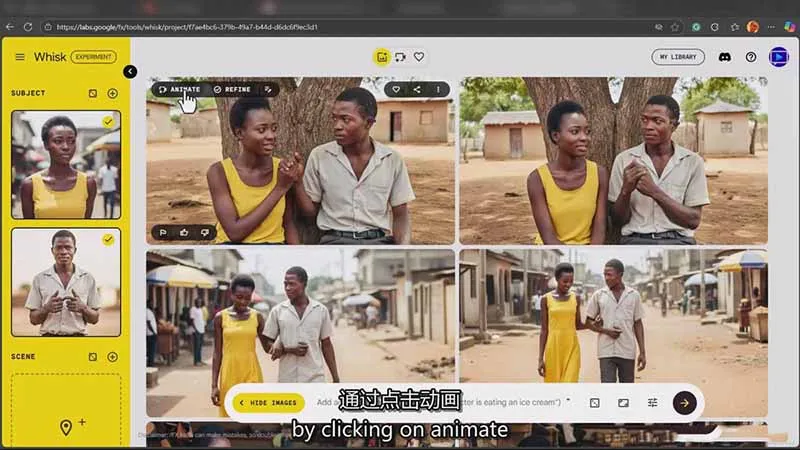Select the bottom-right street walking image
The image size is (800, 450).
613,330
